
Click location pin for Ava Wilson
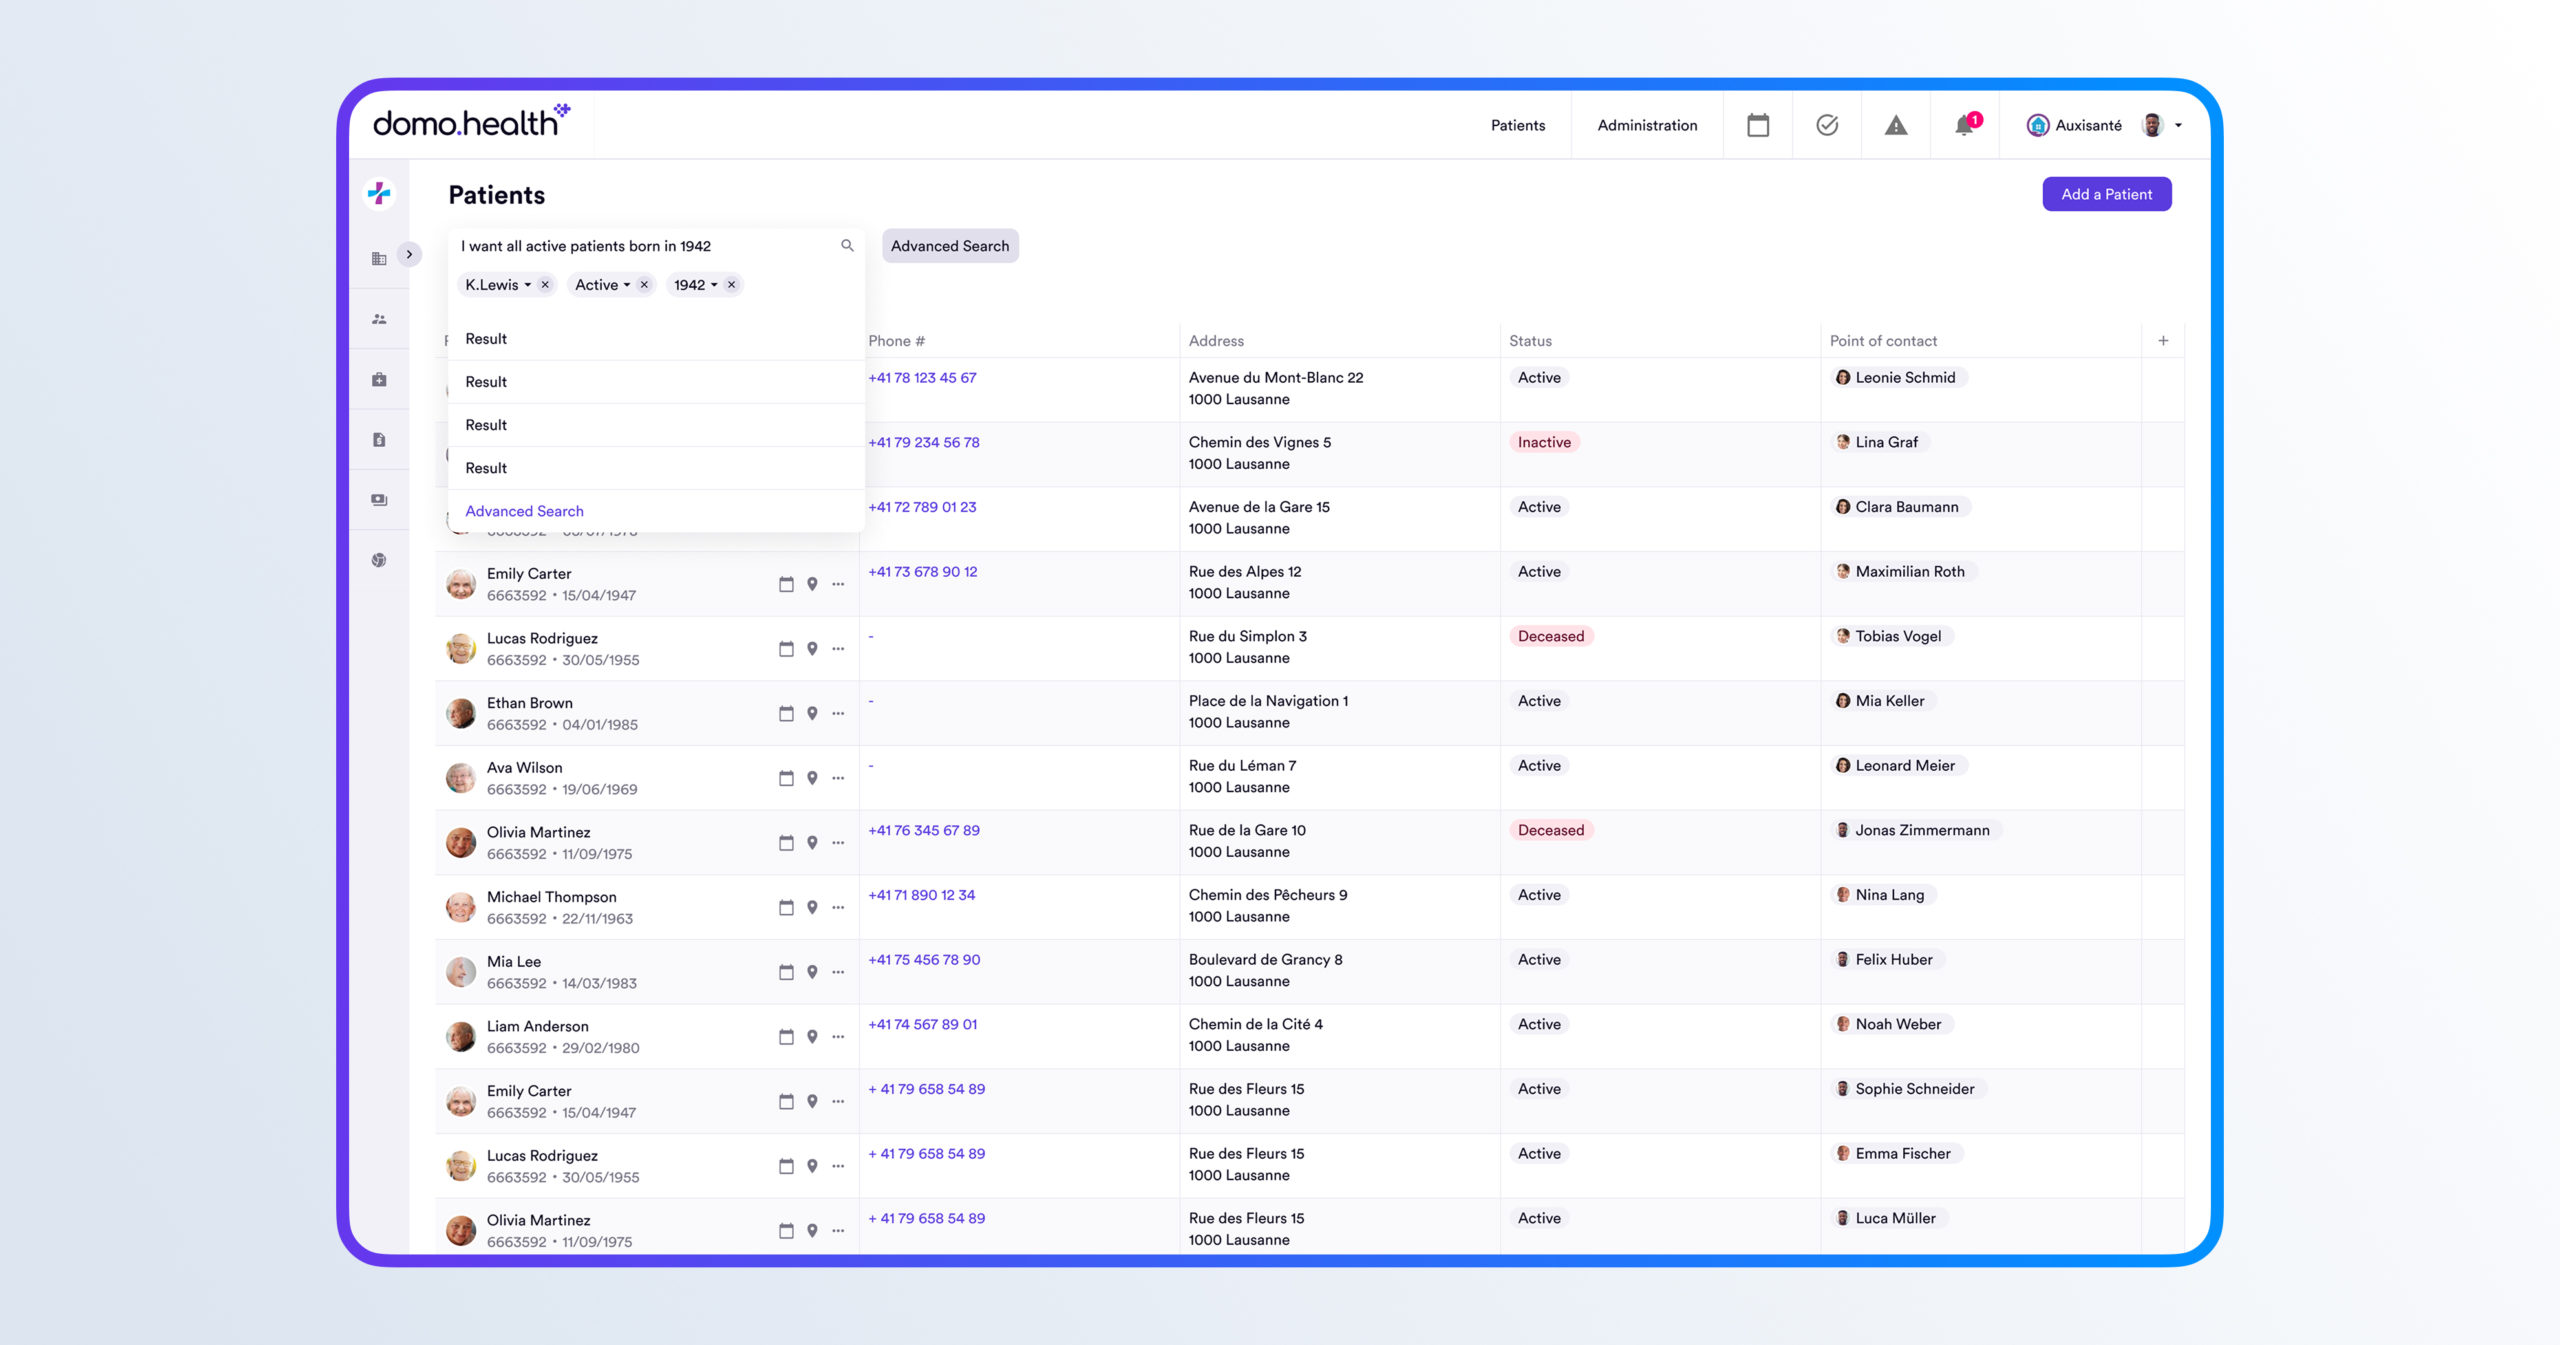[x=812, y=778]
